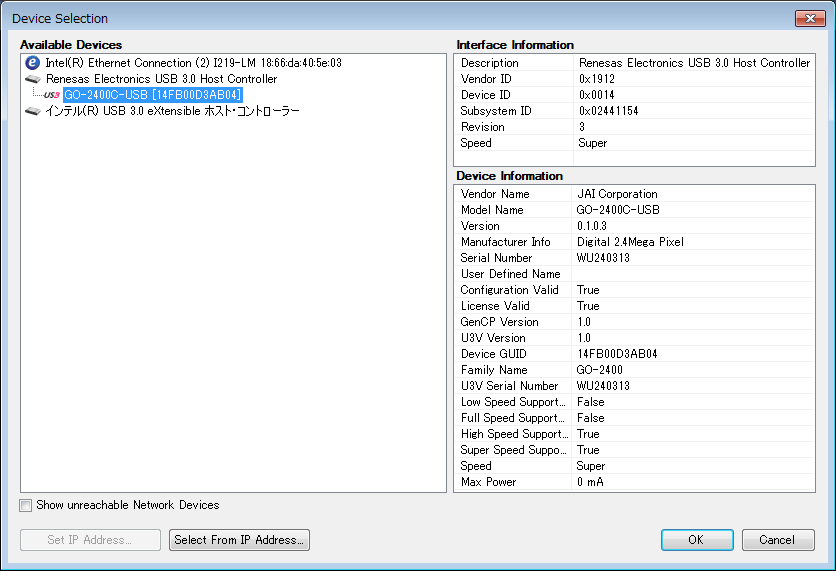Click the GenCP Version value 1.0
The height and width of the screenshot is (571, 836).
pyautogui.click(x=584, y=322)
